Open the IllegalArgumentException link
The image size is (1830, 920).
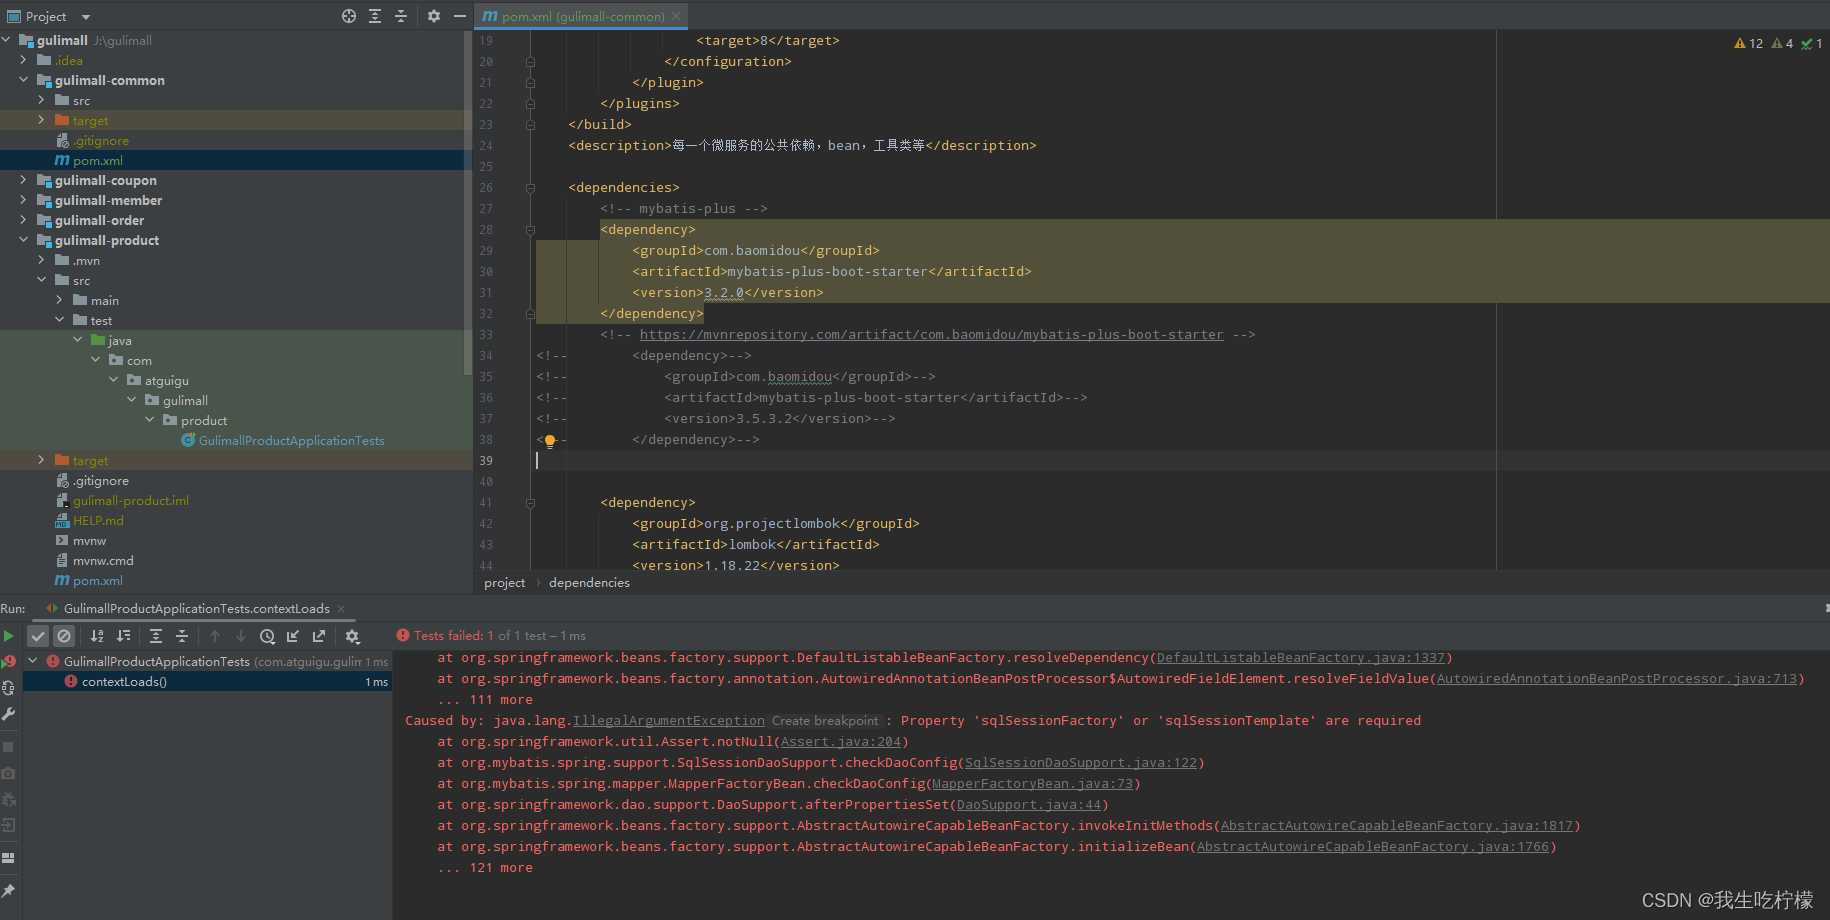click(x=668, y=721)
